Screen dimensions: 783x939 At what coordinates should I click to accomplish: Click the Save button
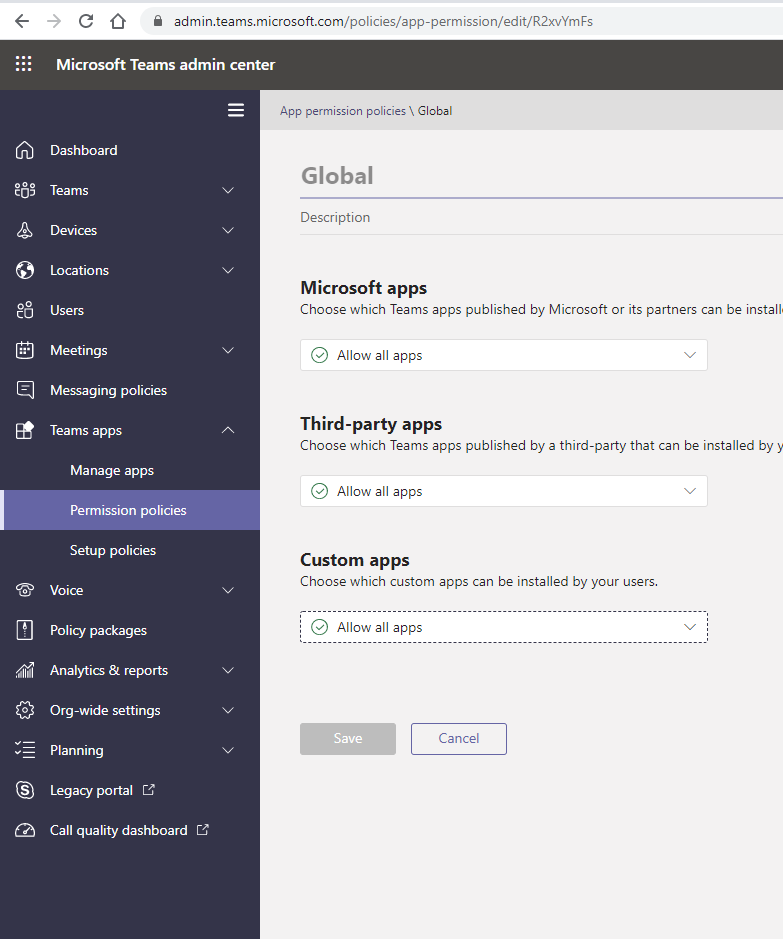coord(348,738)
